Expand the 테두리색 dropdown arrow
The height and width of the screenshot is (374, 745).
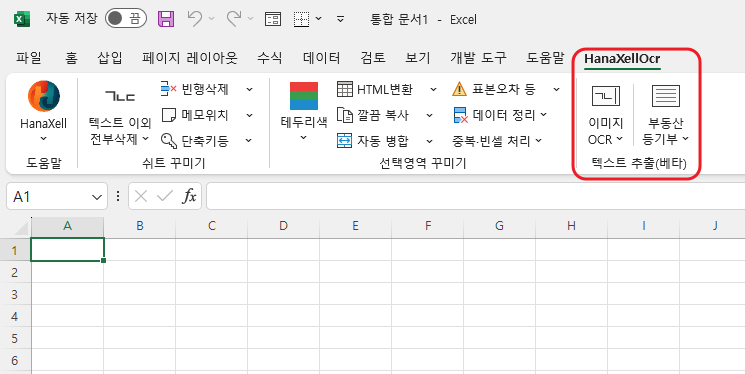point(304,138)
